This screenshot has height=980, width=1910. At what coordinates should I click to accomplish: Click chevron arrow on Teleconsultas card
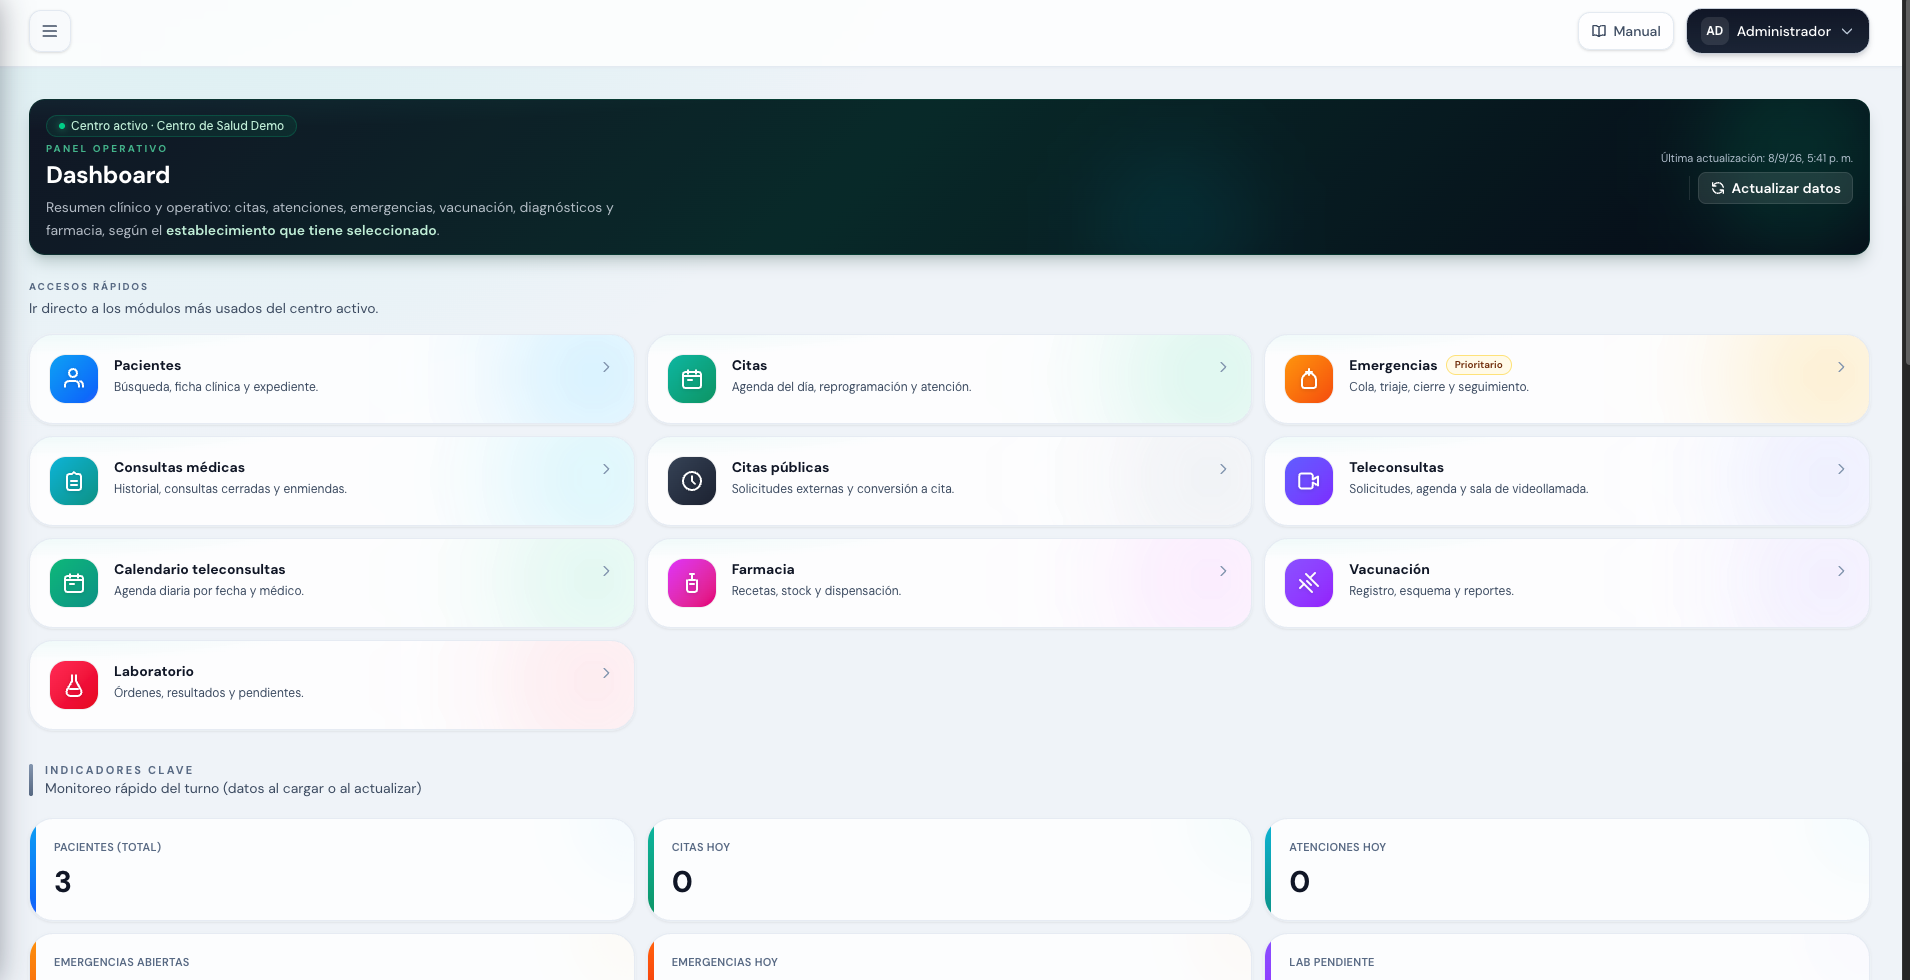pos(1841,469)
